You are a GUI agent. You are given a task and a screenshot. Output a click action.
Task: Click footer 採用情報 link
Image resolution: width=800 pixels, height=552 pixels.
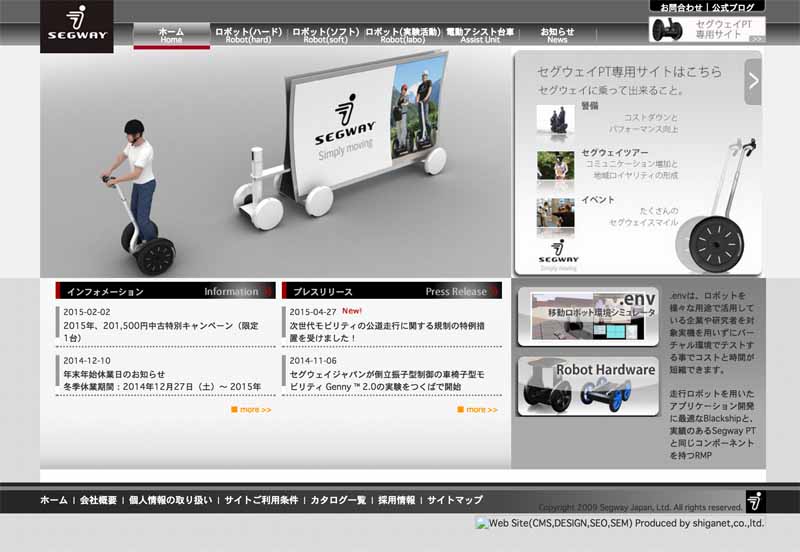[396, 500]
